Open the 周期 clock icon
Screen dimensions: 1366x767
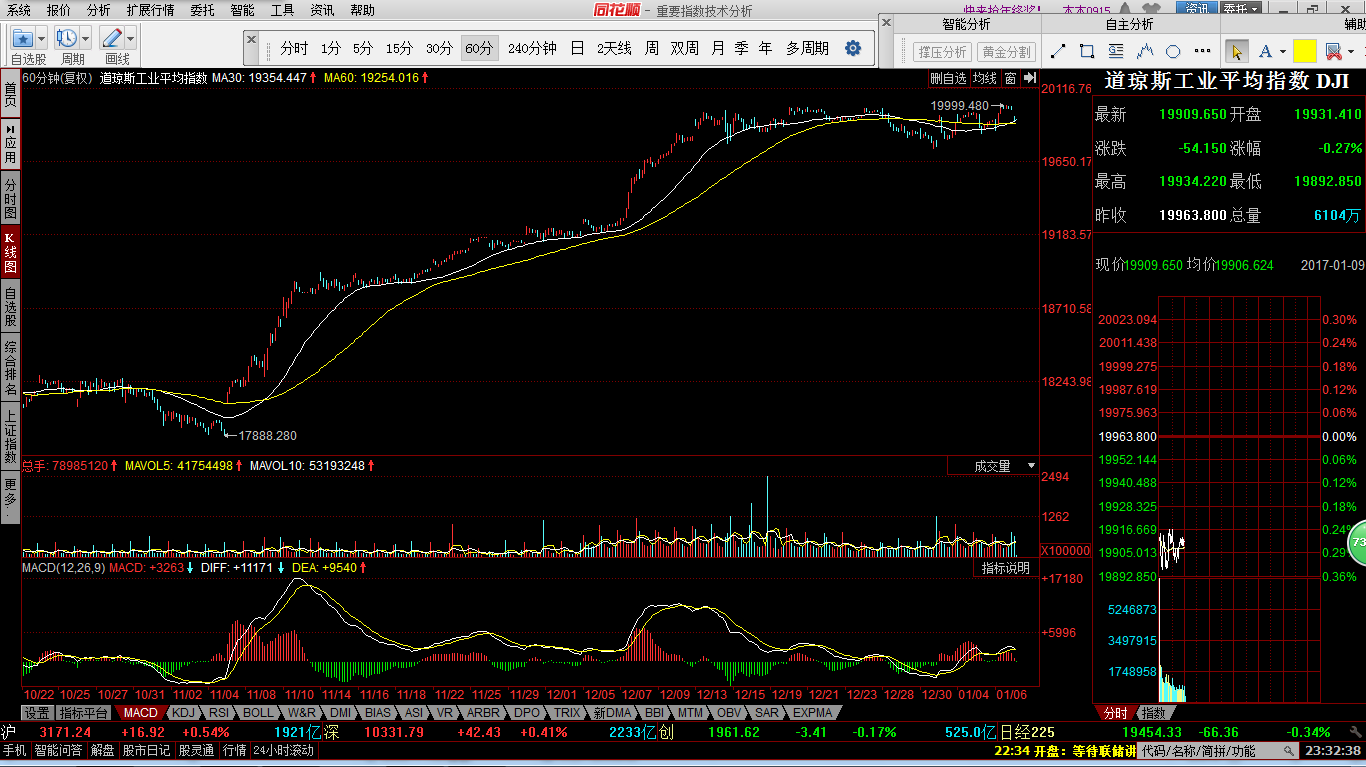click(67, 38)
